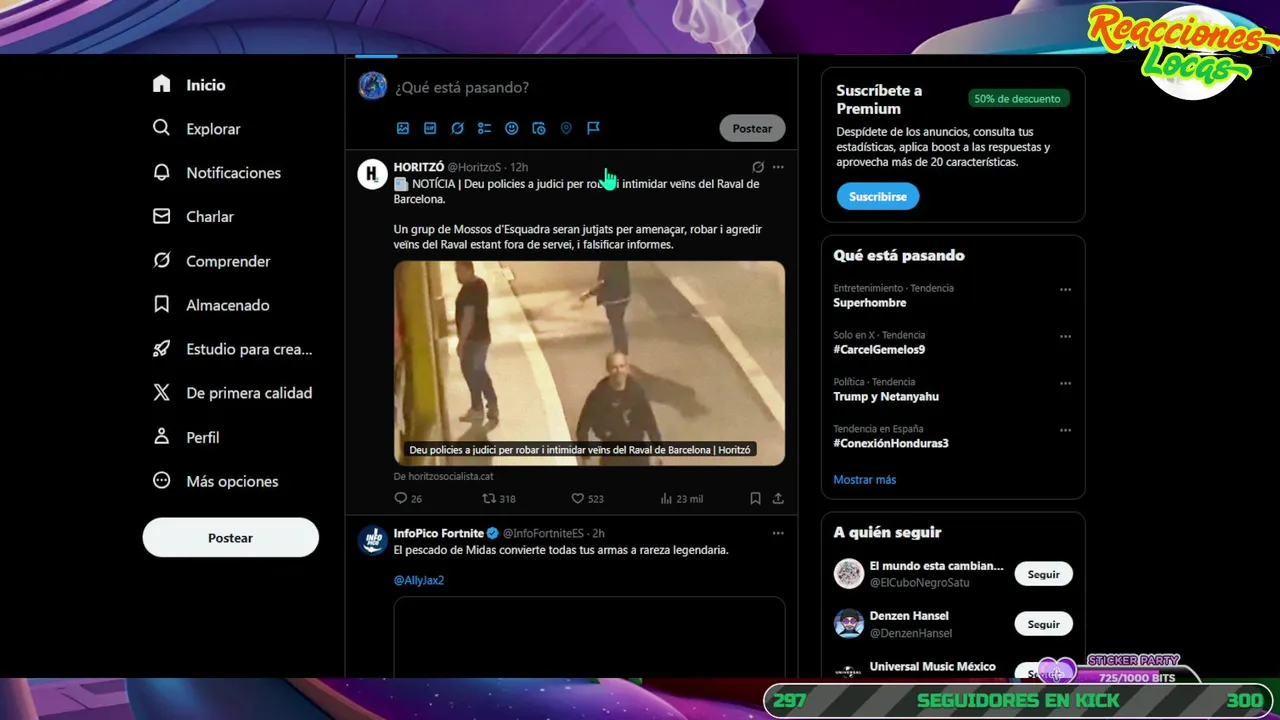This screenshot has width=1280, height=720.
Task: Open El mundo esta cambian... avatar
Action: (849, 574)
